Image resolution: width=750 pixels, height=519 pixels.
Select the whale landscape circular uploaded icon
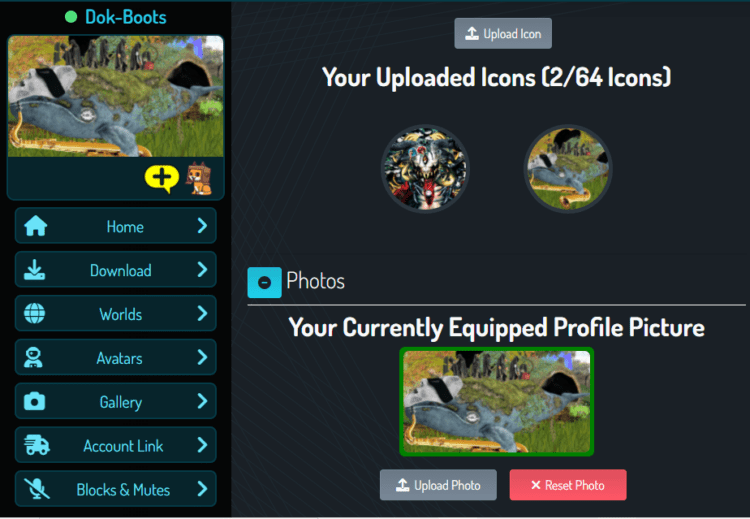568,169
